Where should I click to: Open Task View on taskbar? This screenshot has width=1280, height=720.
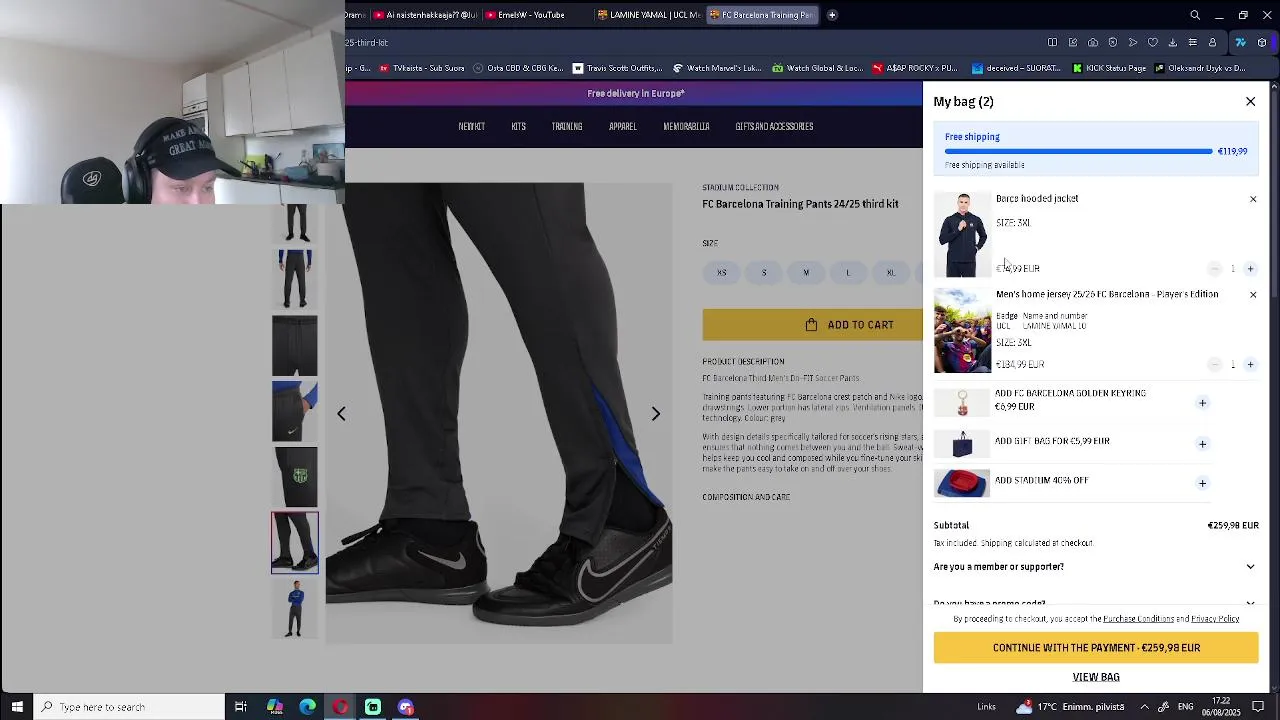click(241, 707)
